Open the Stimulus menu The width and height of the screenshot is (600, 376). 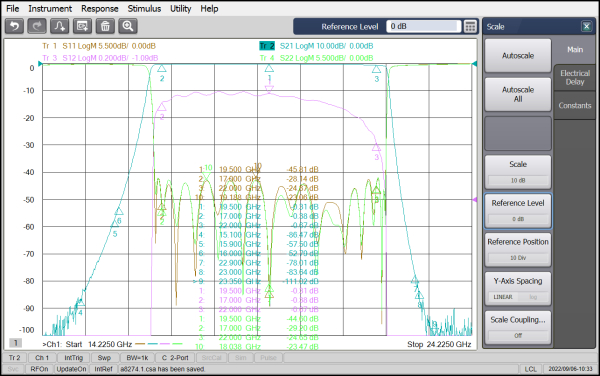click(144, 8)
